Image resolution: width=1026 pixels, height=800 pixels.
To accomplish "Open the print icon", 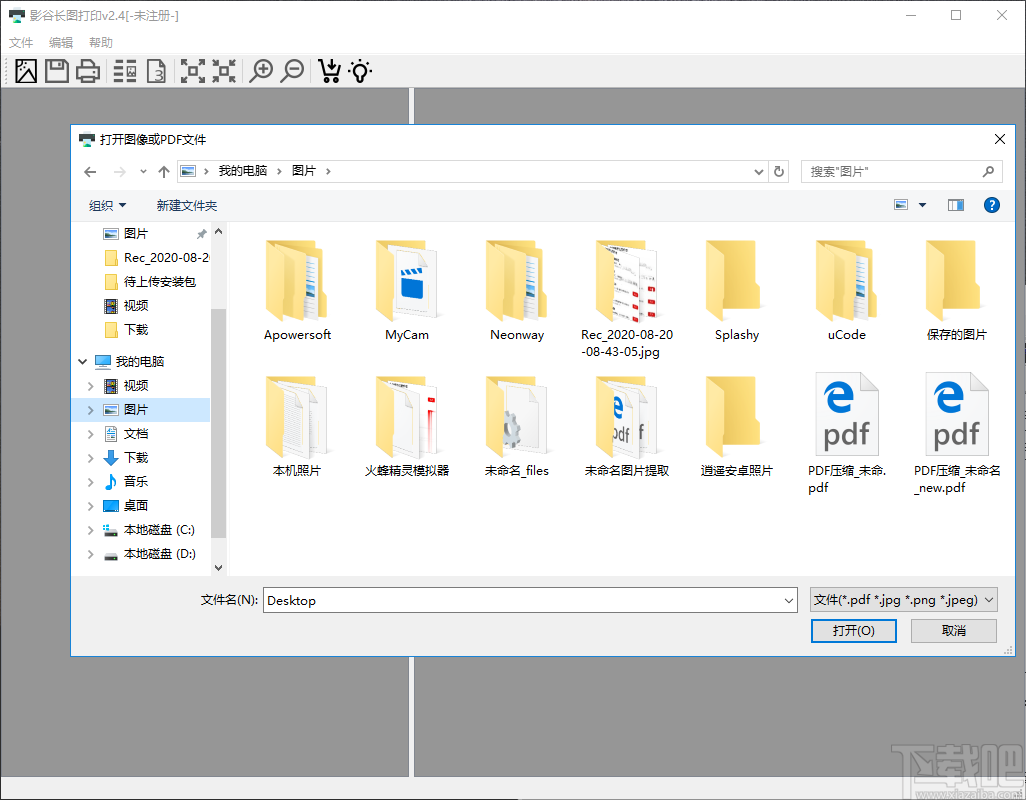I will pos(88,70).
